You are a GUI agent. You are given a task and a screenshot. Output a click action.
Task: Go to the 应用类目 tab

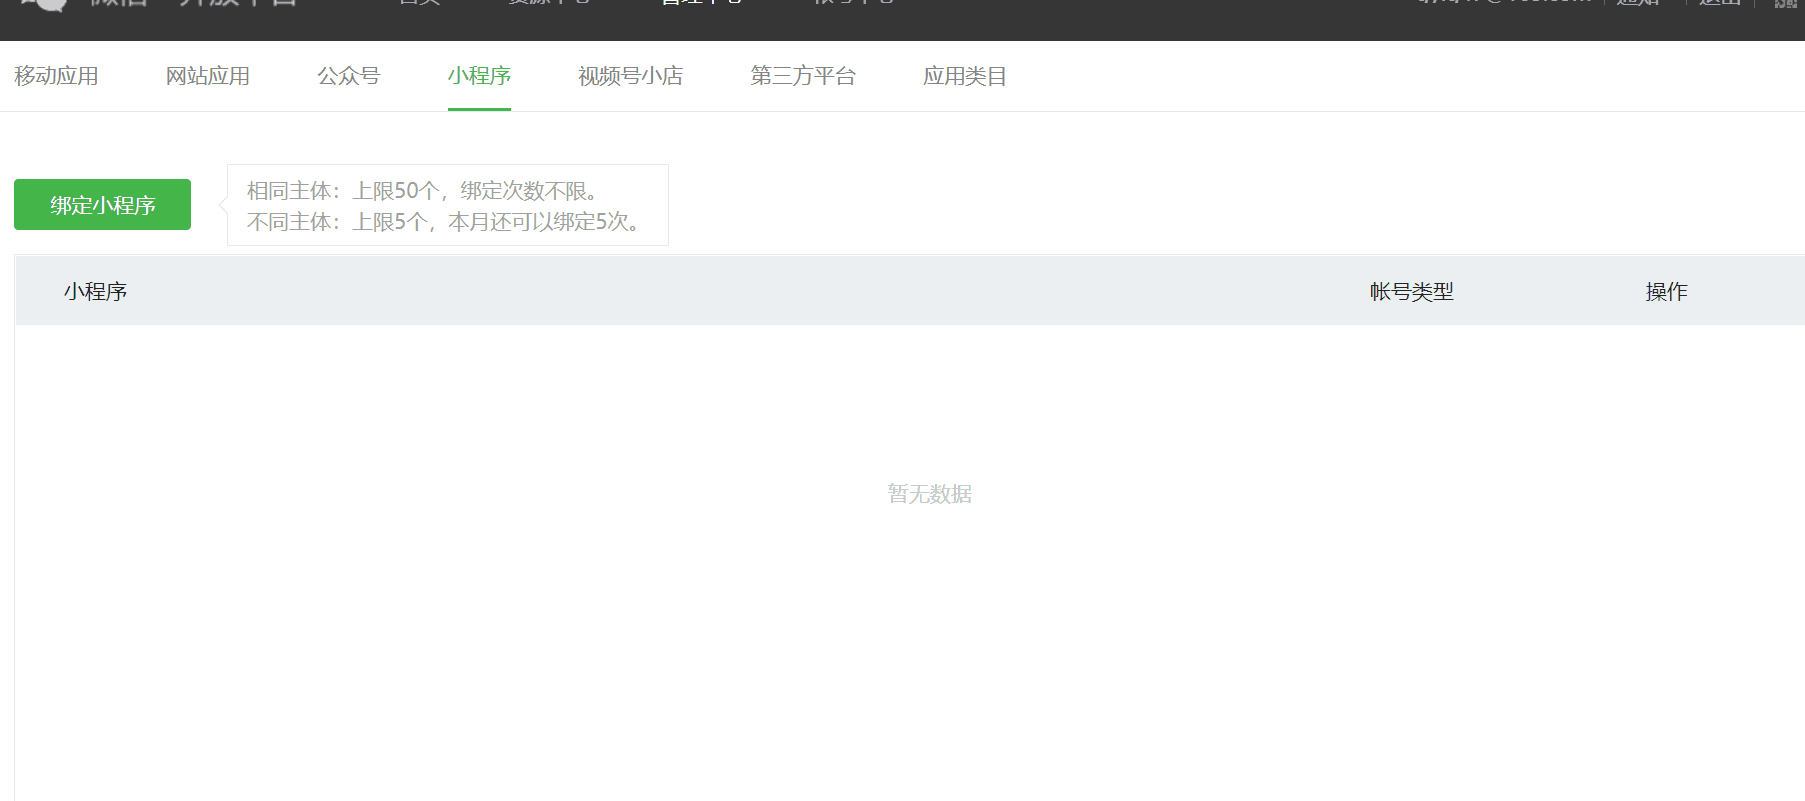pyautogui.click(x=964, y=76)
